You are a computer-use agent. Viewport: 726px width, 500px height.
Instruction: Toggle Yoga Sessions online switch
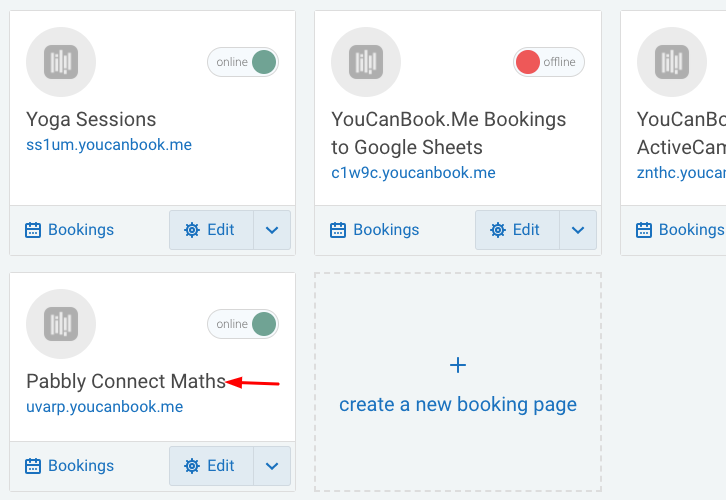point(243,62)
